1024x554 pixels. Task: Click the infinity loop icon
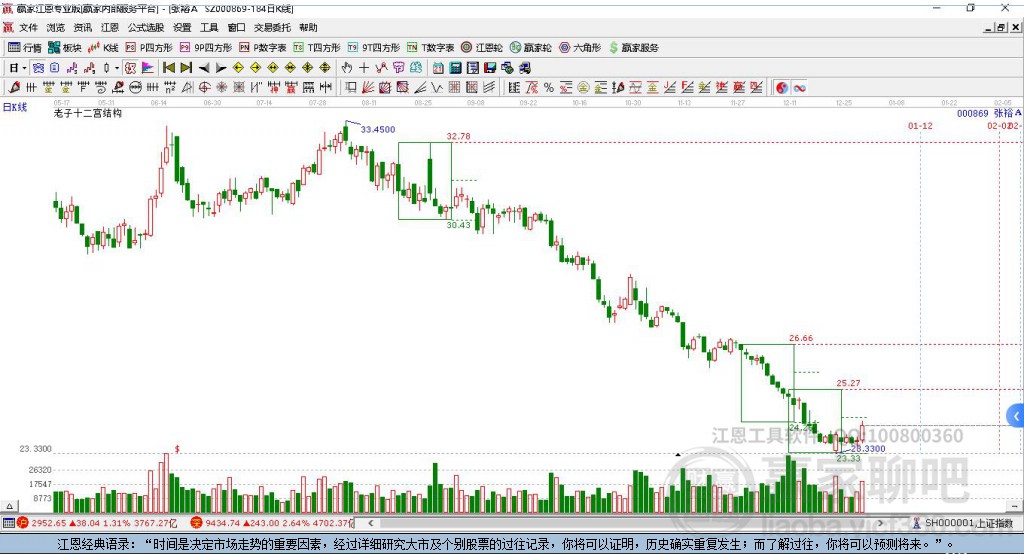pos(799,88)
